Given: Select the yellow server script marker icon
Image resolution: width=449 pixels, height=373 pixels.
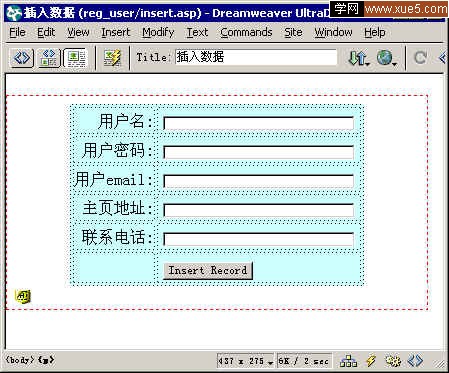Looking at the screenshot, I should [x=23, y=296].
